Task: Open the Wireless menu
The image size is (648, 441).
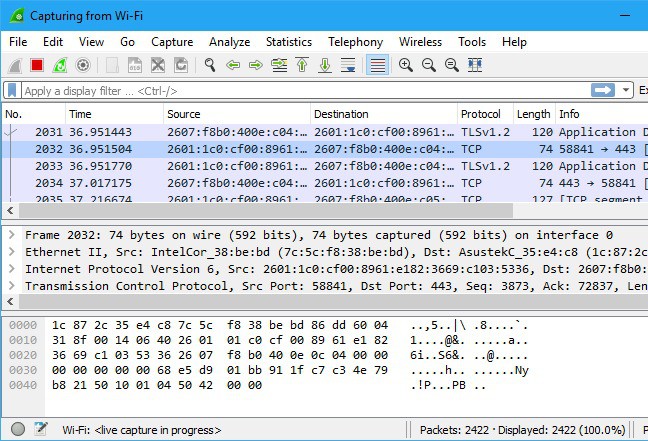Action: (420, 42)
